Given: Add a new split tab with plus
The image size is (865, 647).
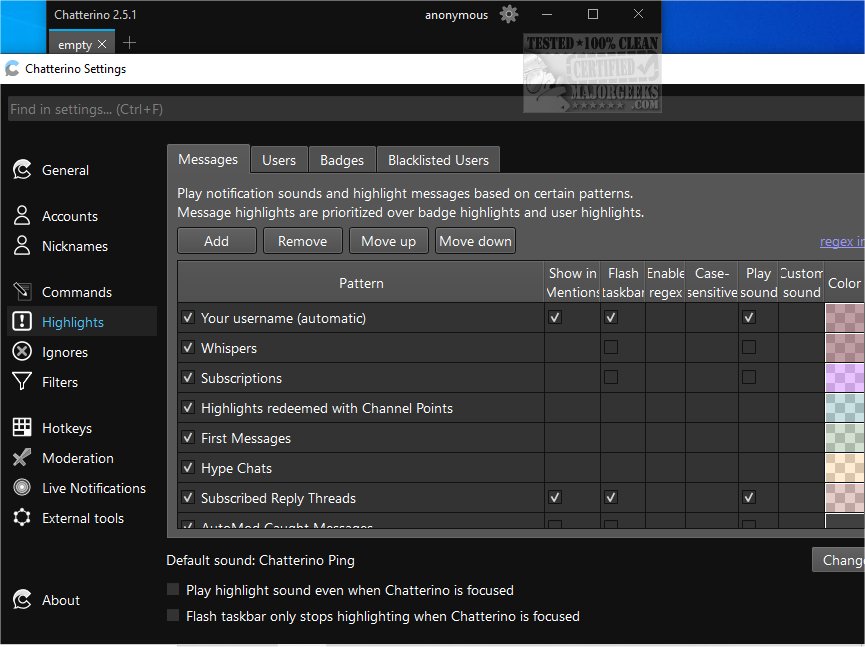Looking at the screenshot, I should (129, 43).
